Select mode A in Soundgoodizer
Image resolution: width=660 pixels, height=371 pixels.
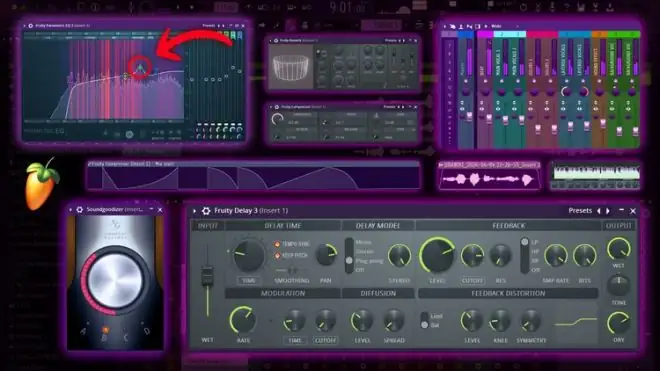[83, 332]
